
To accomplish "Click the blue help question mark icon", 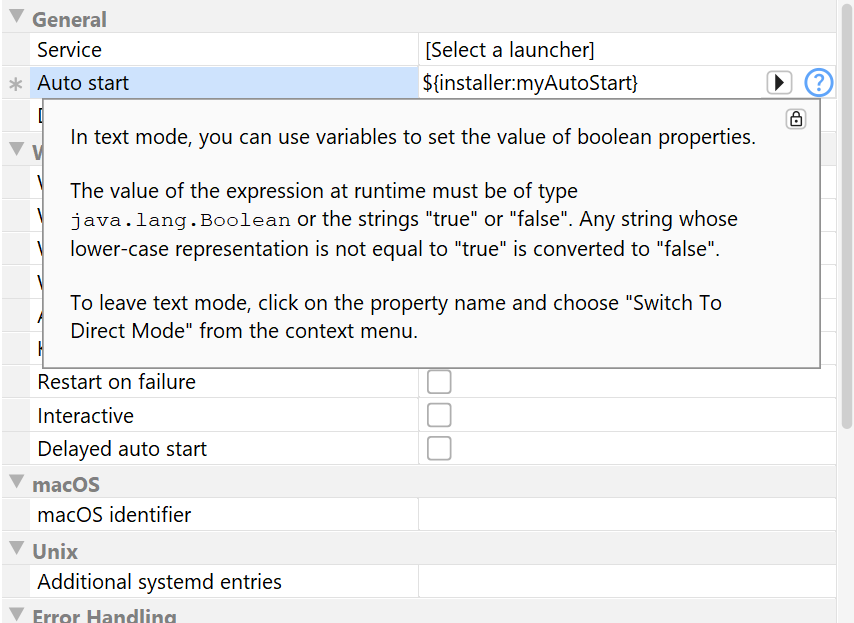I will (x=818, y=83).
